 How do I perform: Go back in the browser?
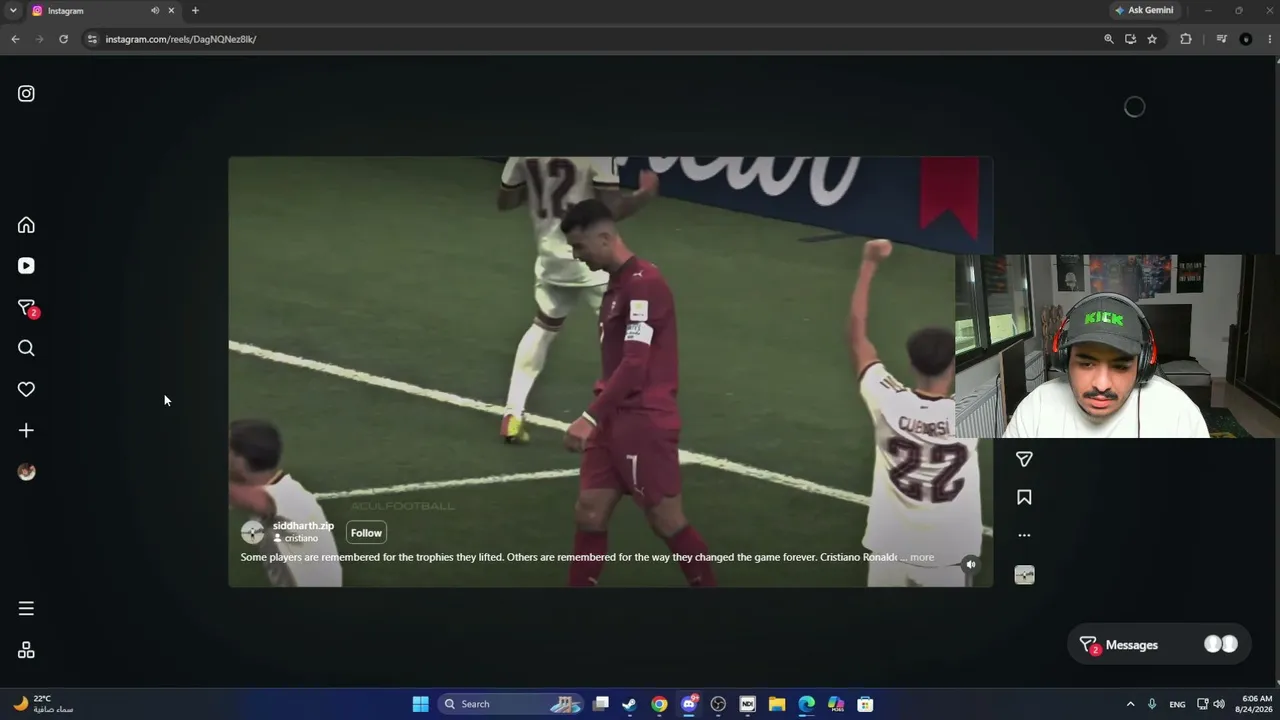pyautogui.click(x=15, y=39)
